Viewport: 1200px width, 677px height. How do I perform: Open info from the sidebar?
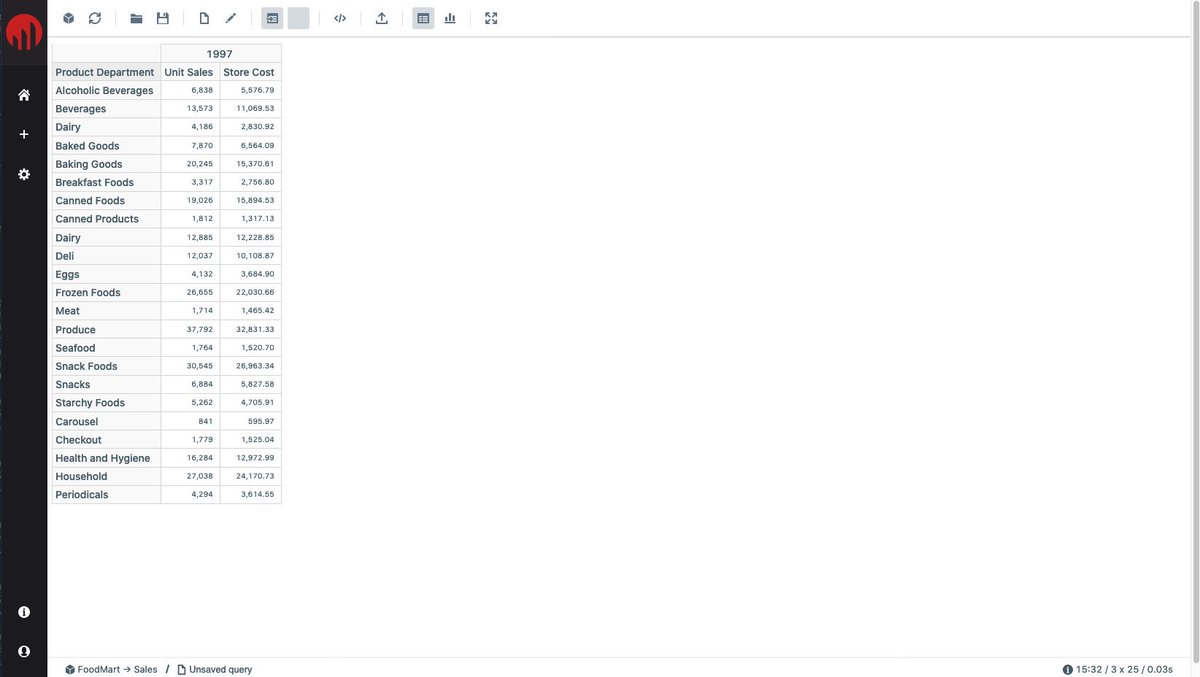pyautogui.click(x=24, y=612)
